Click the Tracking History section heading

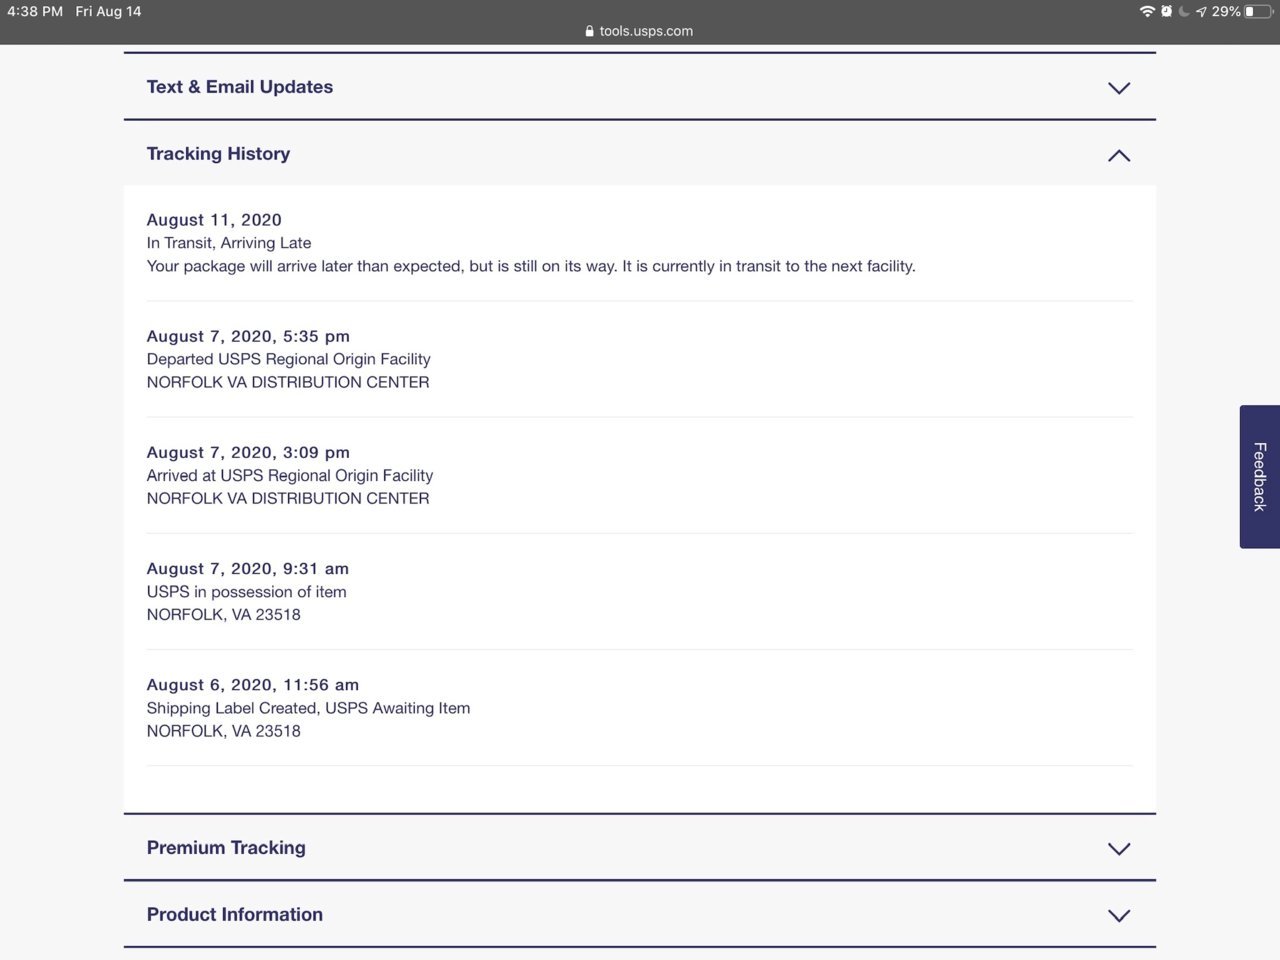click(x=218, y=154)
